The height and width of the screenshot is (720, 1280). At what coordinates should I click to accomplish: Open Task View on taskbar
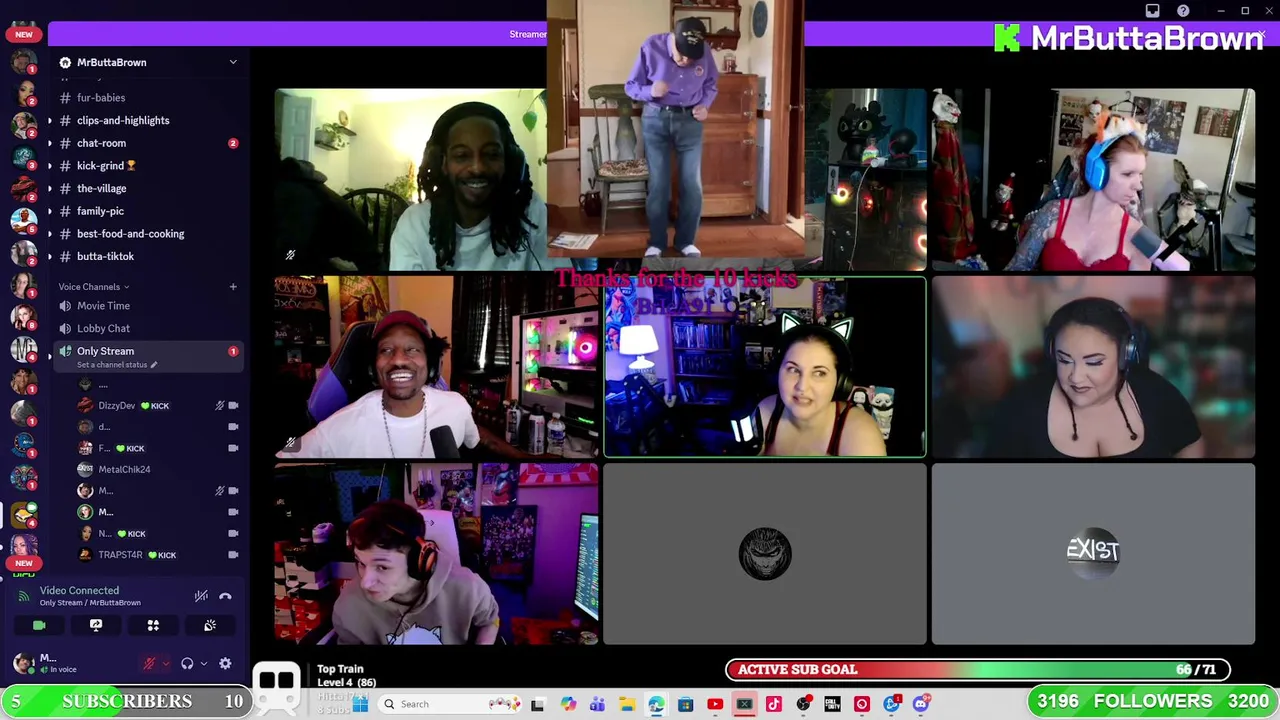click(537, 704)
